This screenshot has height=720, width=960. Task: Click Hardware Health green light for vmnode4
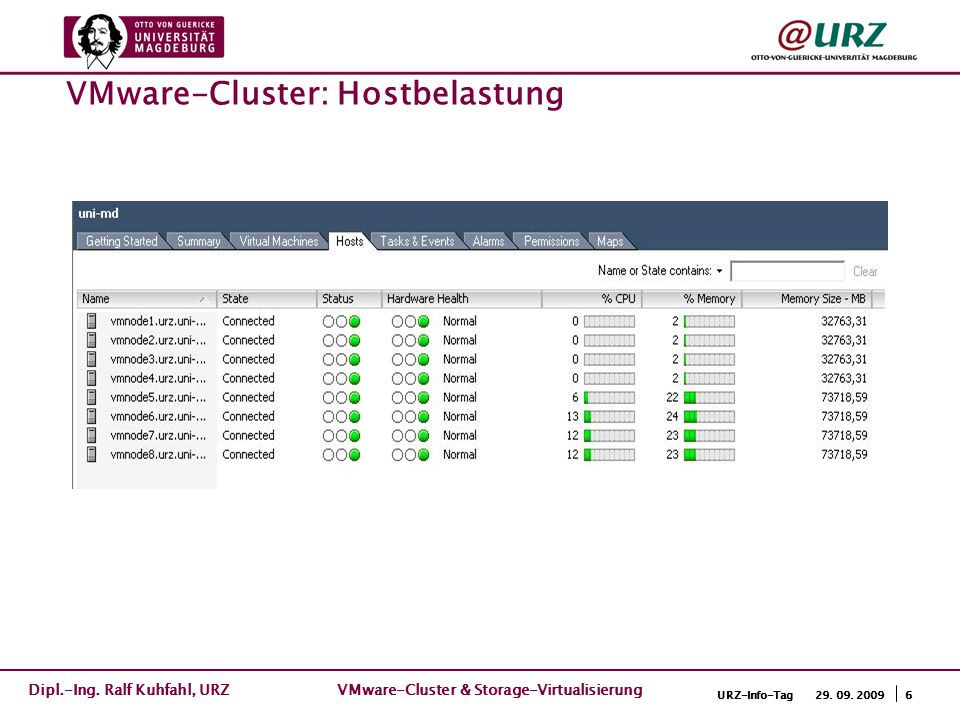click(423, 378)
